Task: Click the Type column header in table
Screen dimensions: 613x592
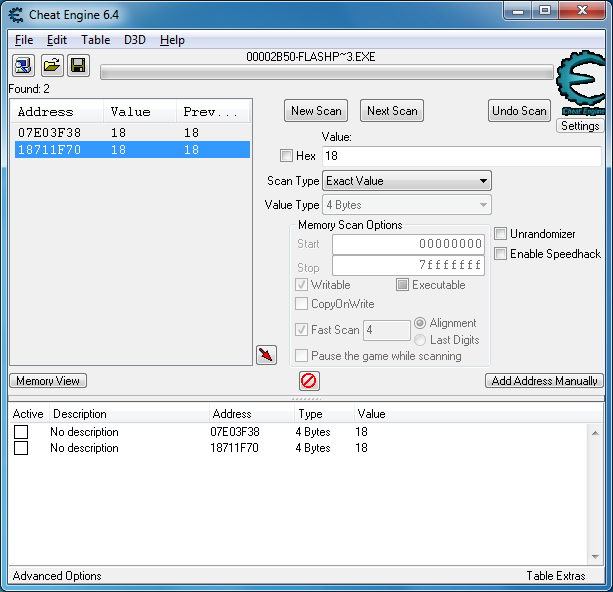Action: pos(324,414)
